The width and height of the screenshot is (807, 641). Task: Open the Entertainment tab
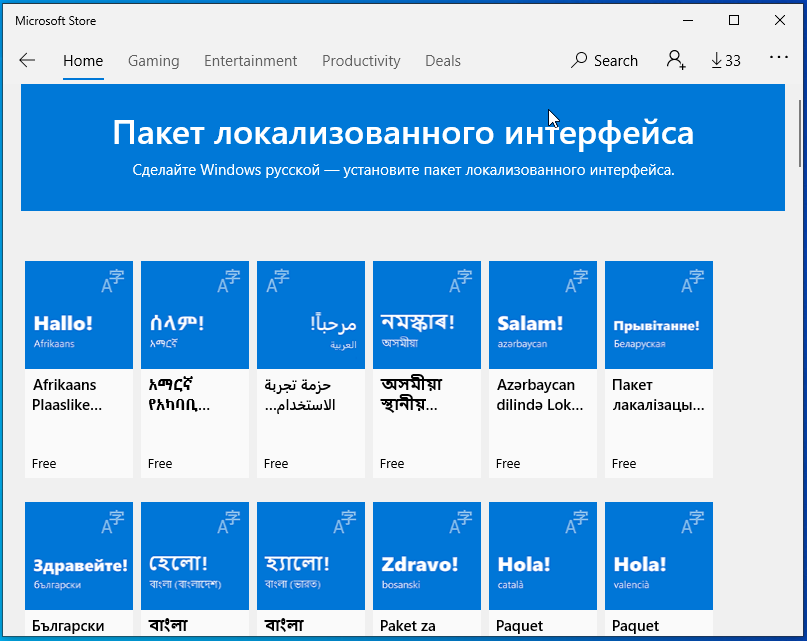point(250,61)
